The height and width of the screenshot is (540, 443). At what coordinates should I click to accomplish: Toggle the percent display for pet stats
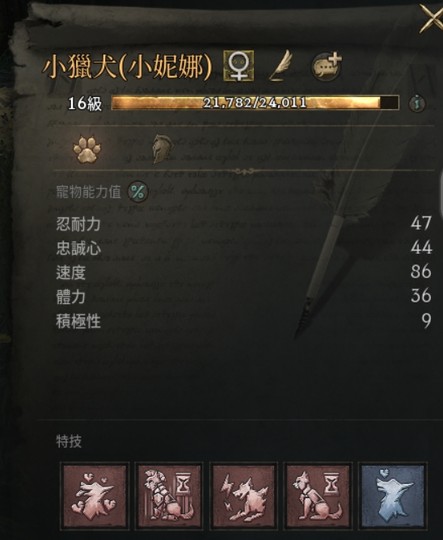(138, 192)
